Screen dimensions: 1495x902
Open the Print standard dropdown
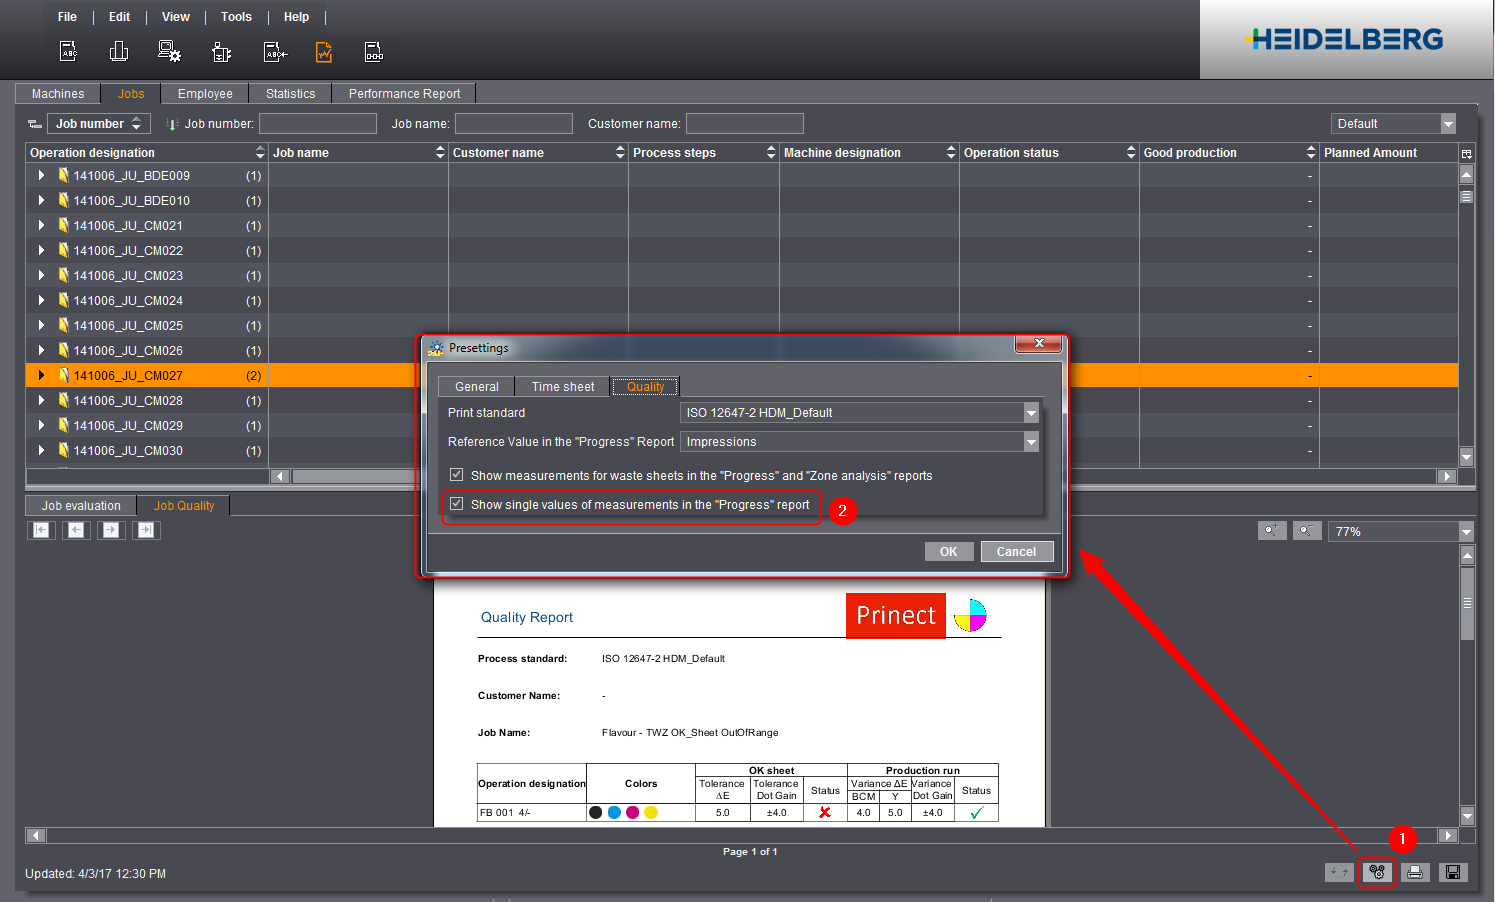(1031, 413)
